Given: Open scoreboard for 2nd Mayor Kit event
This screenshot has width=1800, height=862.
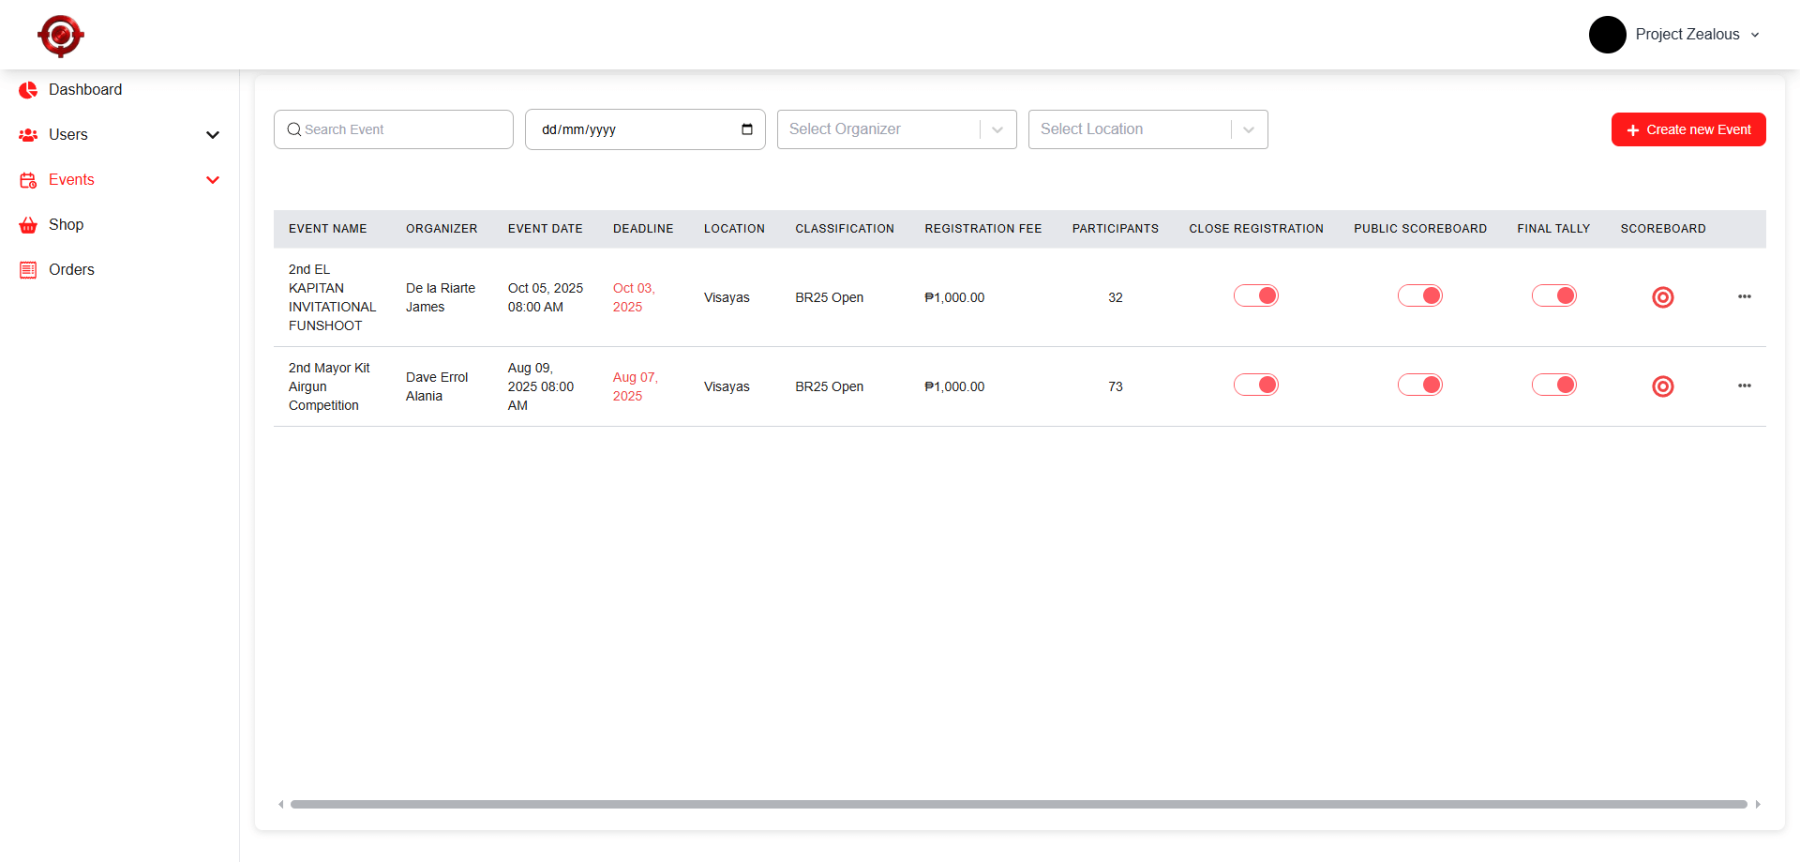Looking at the screenshot, I should click(1662, 386).
